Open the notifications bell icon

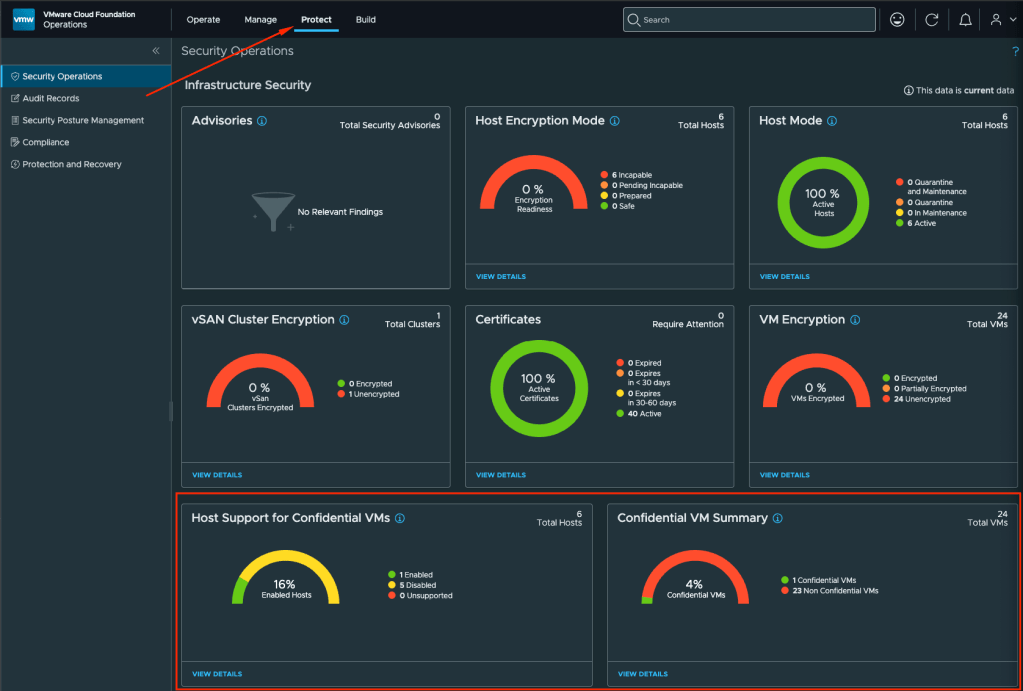966,20
